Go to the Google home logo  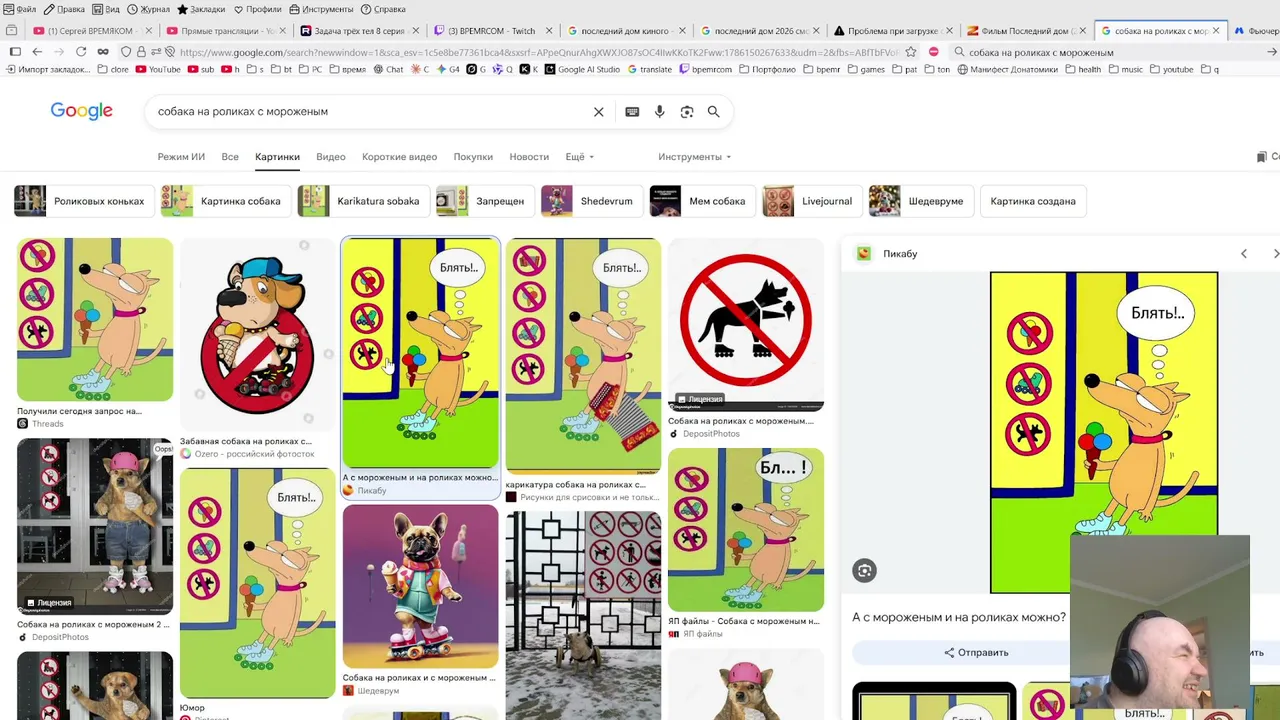tap(82, 111)
